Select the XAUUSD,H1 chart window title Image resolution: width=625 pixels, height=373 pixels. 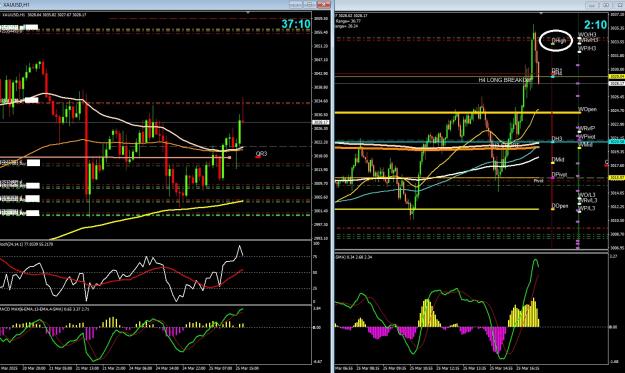tap(15, 4)
